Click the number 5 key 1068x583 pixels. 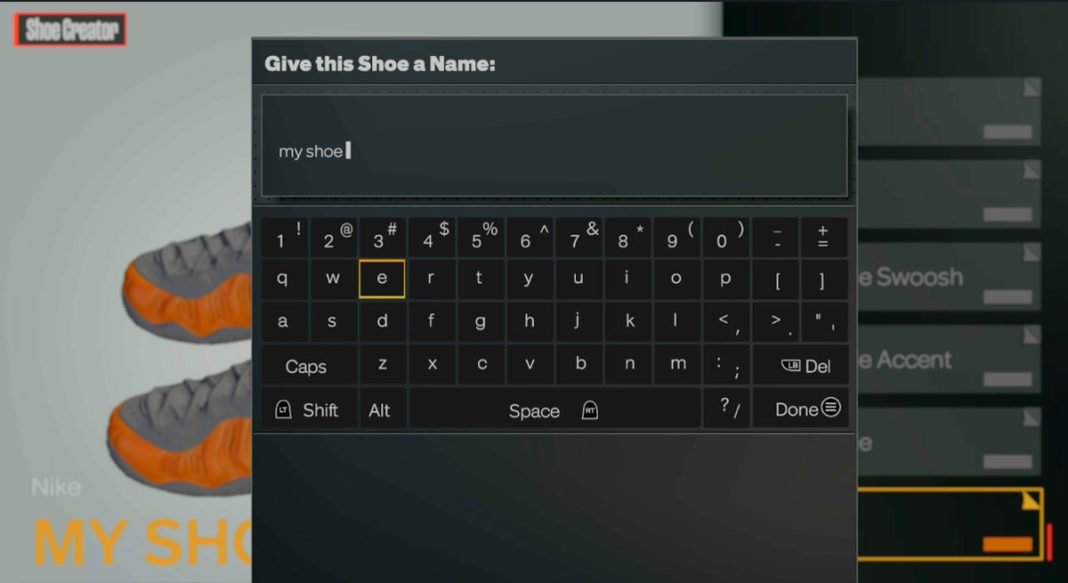(x=475, y=237)
